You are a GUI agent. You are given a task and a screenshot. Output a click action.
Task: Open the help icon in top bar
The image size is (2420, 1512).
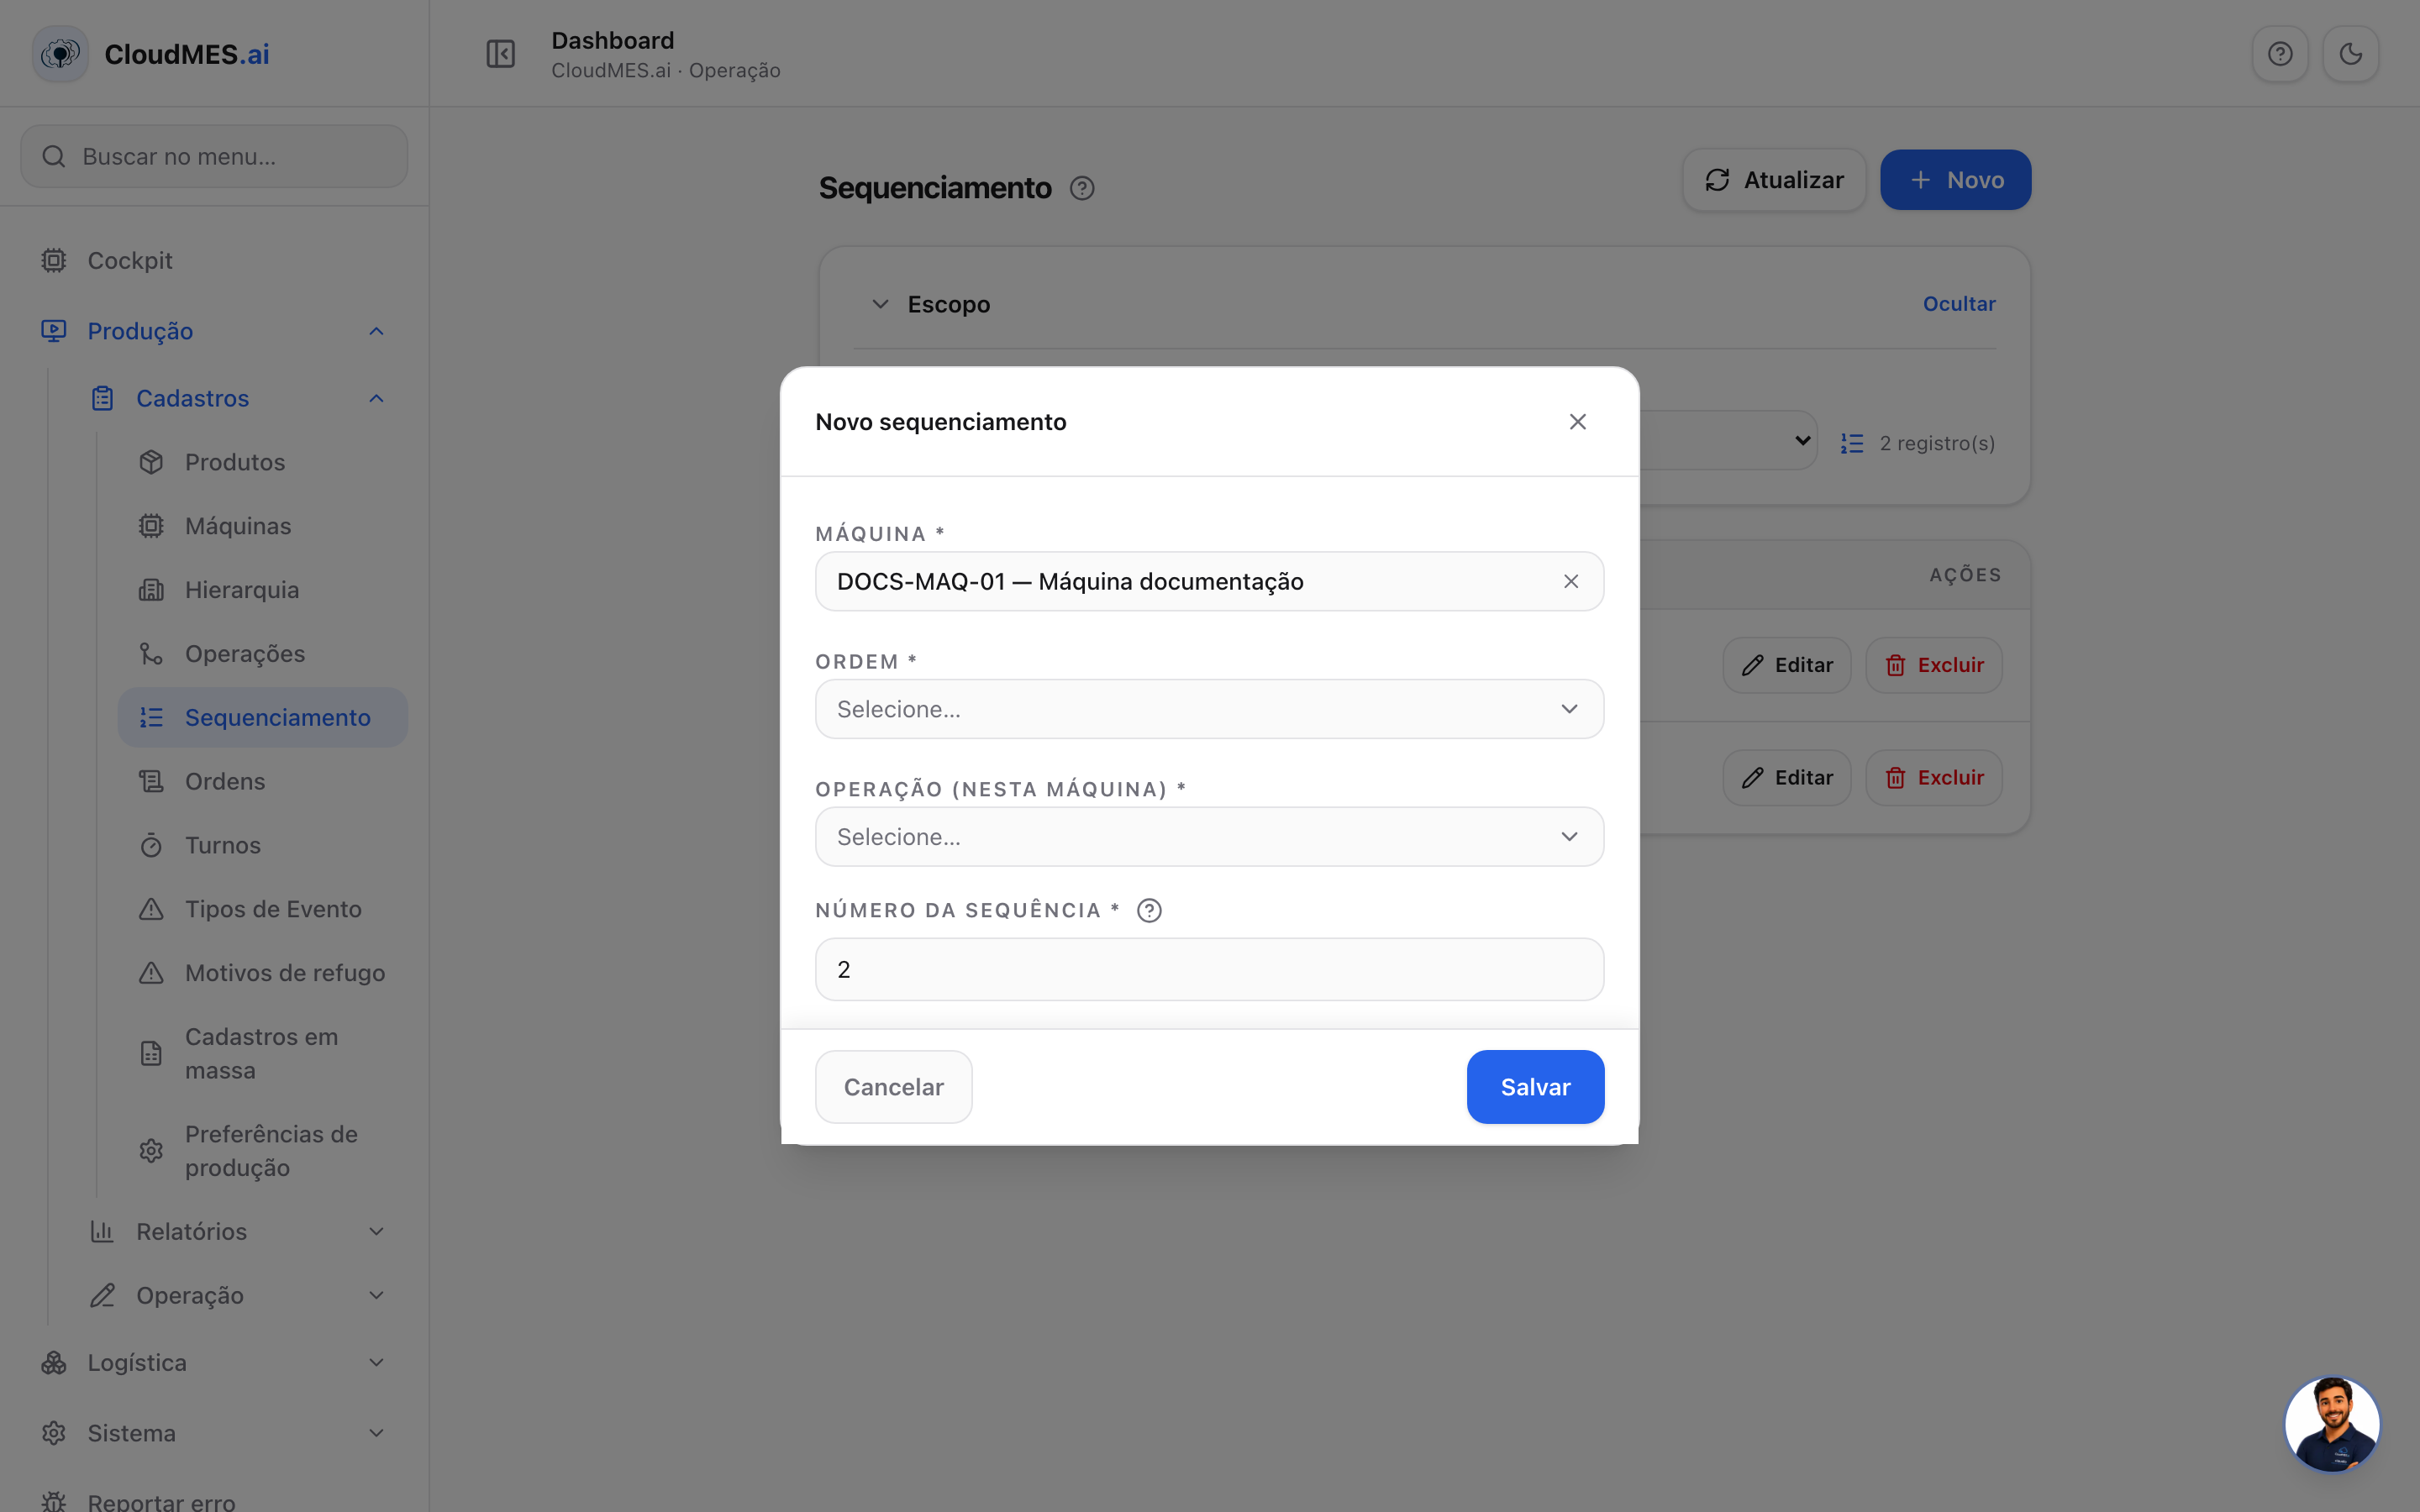[x=2280, y=54]
